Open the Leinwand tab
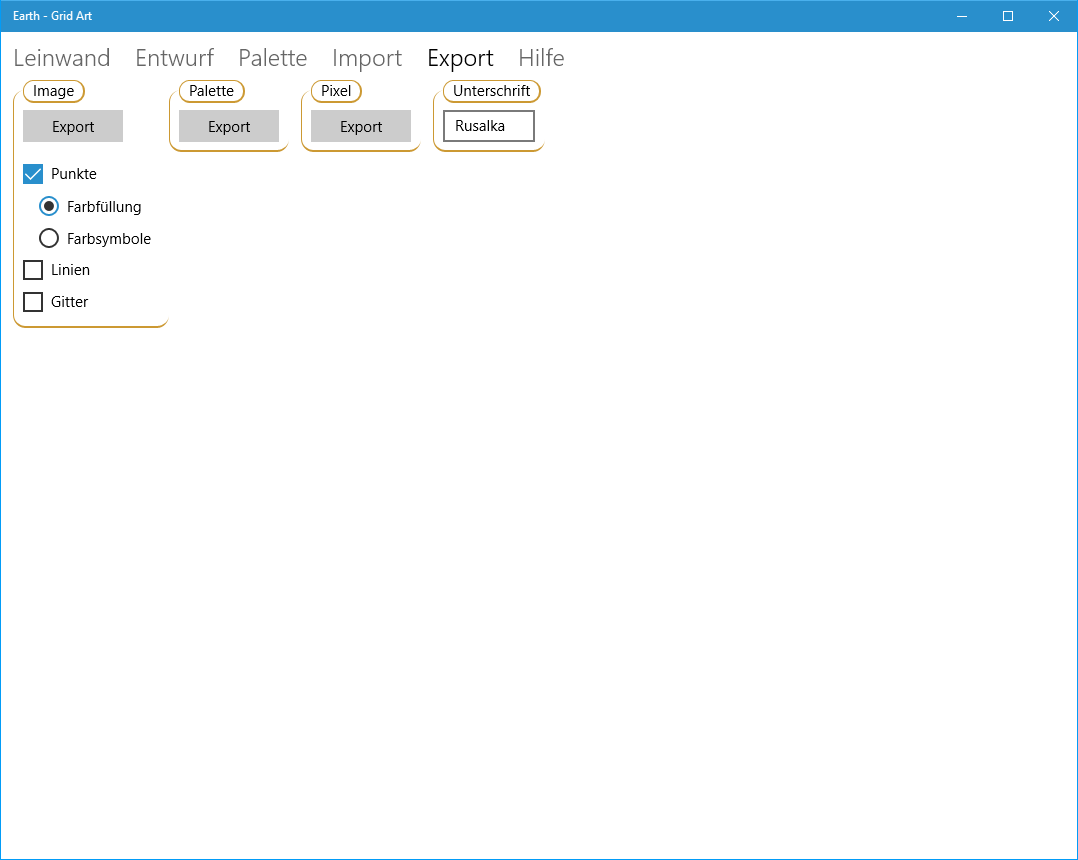 [62, 58]
